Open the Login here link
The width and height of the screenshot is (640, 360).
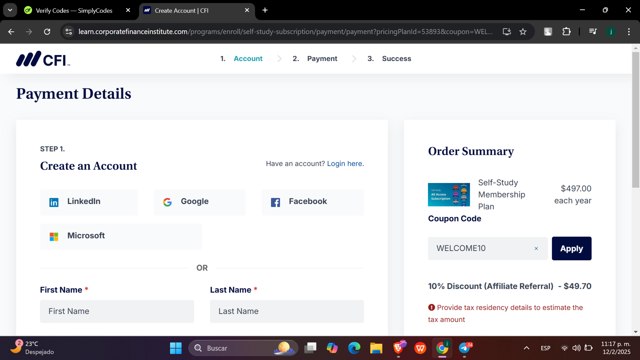coord(345,163)
